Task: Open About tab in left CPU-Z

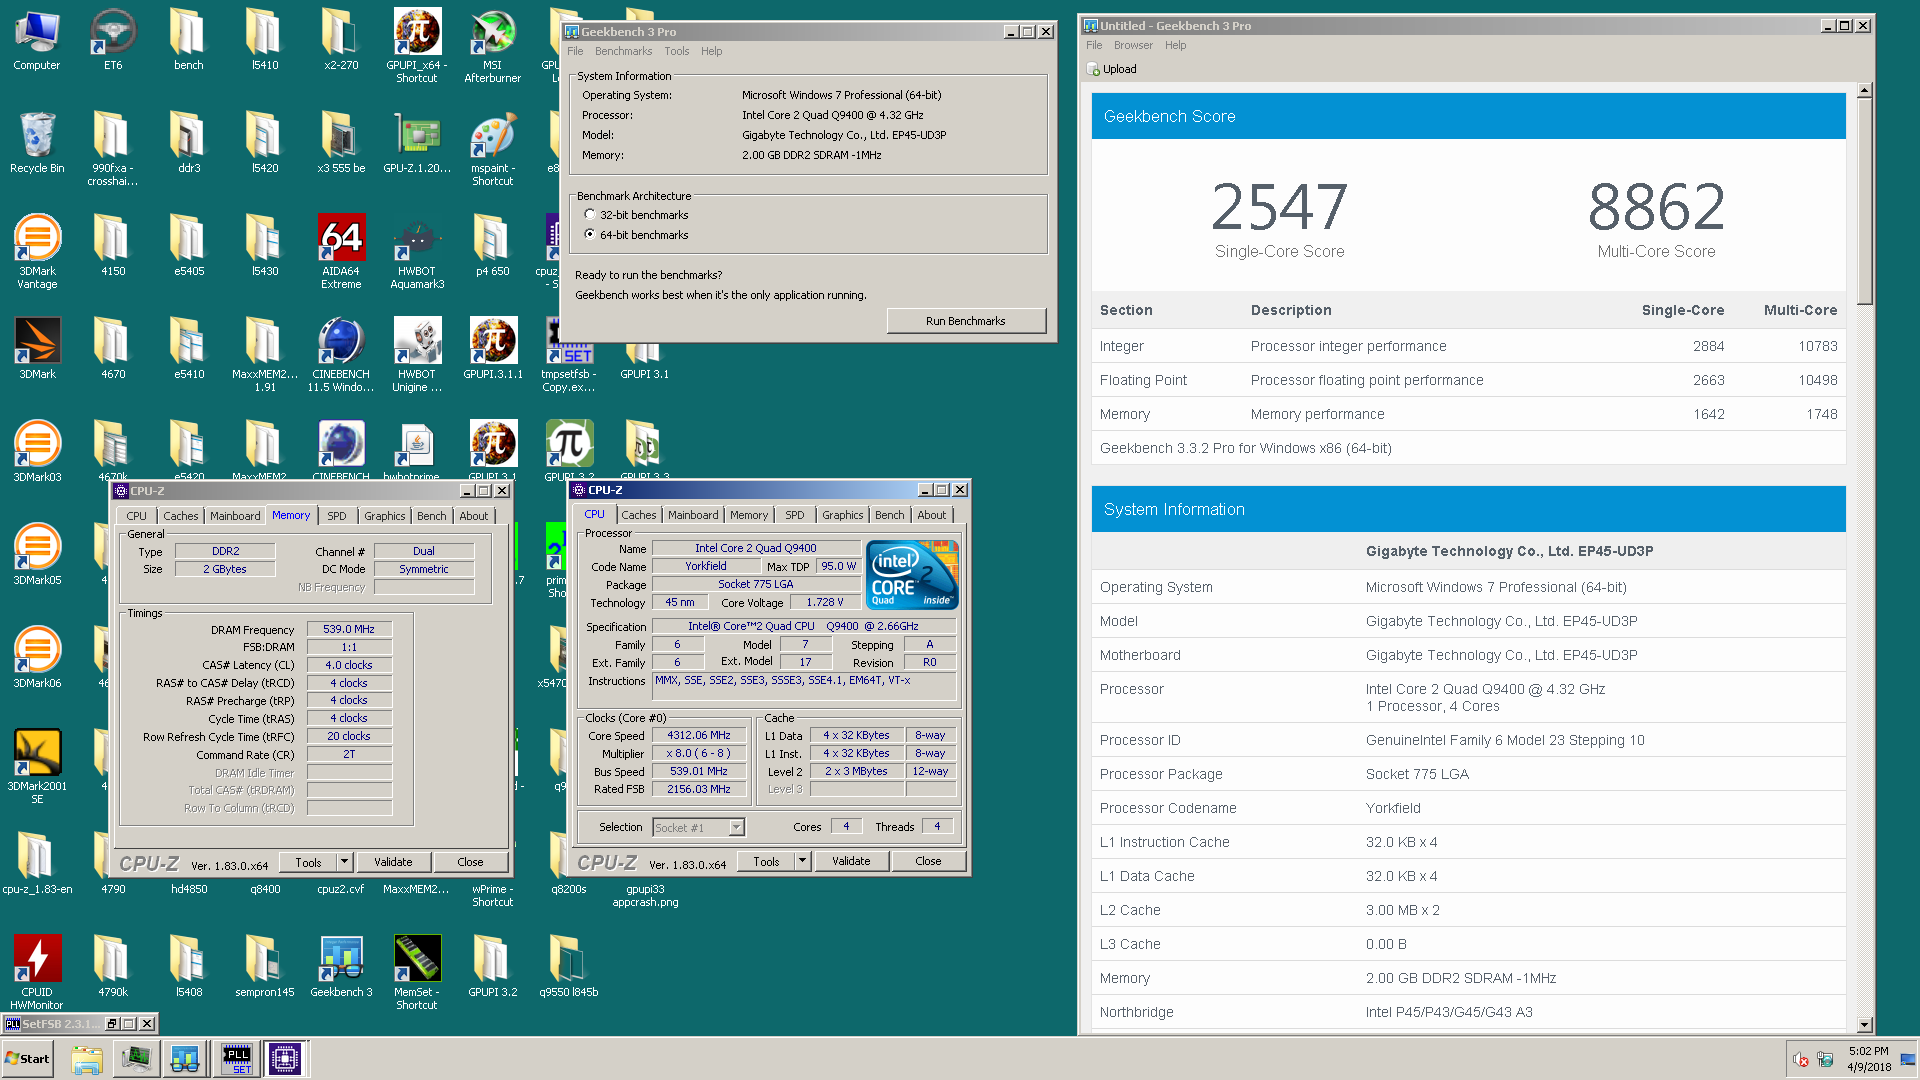Action: click(x=474, y=516)
